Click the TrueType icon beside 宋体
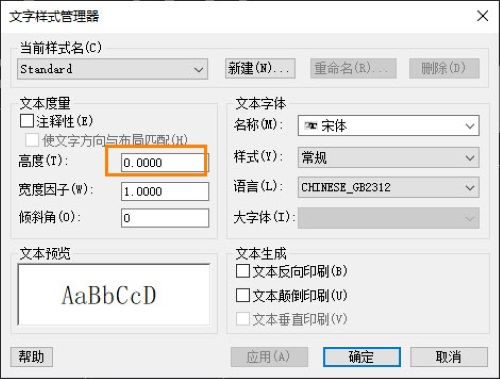Viewport: 500px width, 379px height. point(311,126)
